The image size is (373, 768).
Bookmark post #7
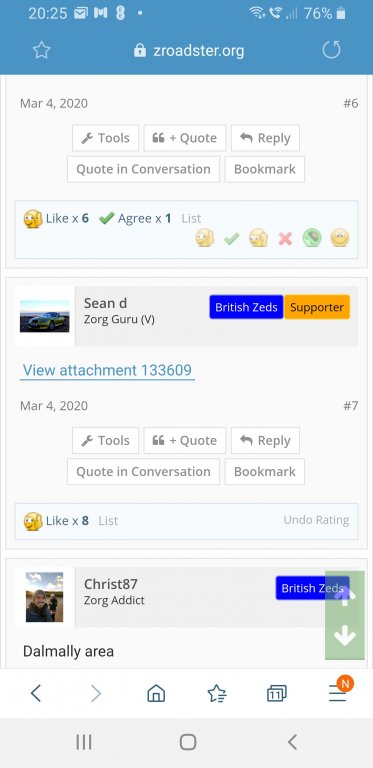coord(265,472)
